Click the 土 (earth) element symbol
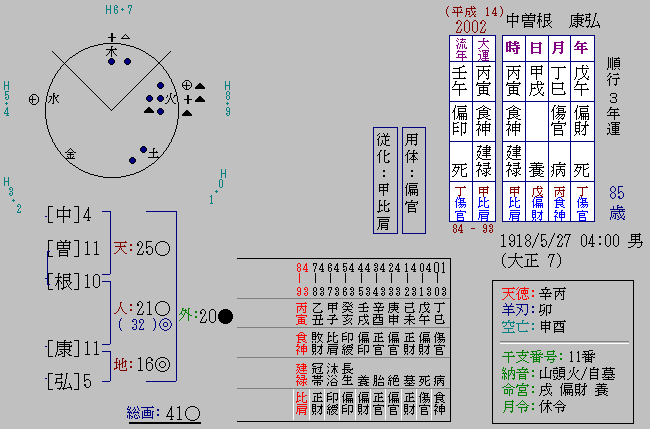The height and width of the screenshot is (429, 650). tap(153, 156)
